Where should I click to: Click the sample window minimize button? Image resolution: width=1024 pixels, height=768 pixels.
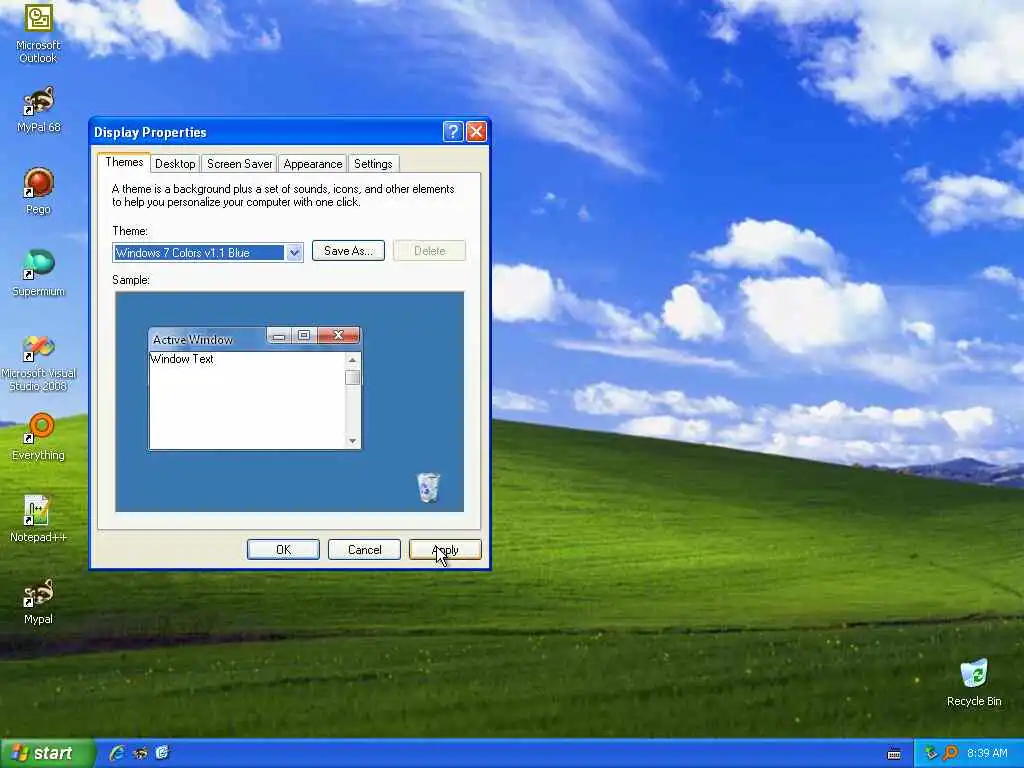(x=279, y=336)
